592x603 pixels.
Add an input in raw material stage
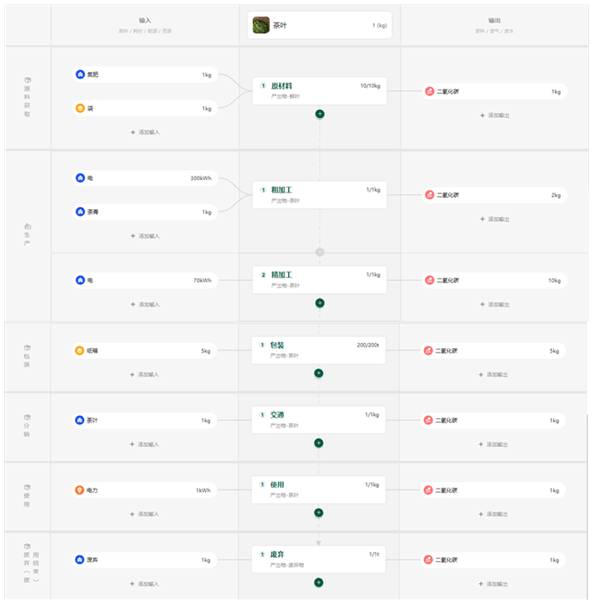click(x=145, y=132)
